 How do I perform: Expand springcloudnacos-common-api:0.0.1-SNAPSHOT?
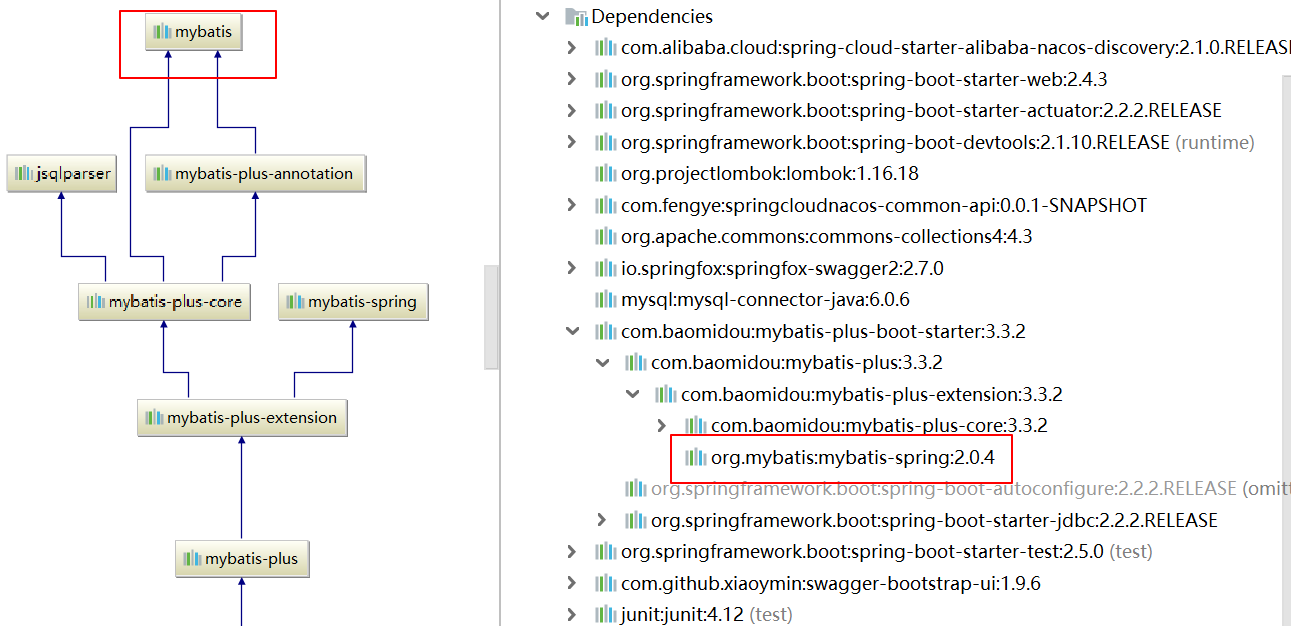click(571, 205)
